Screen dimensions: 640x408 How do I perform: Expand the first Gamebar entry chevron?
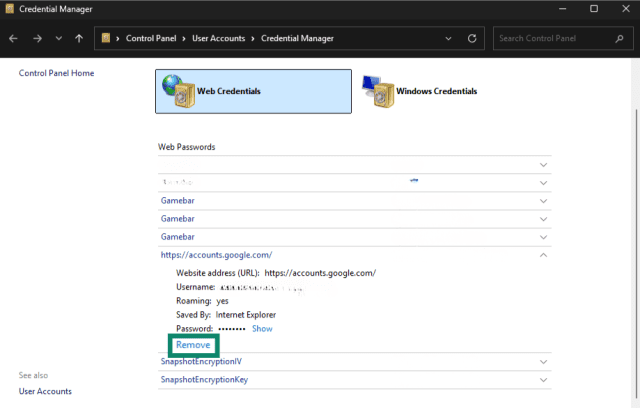(543, 201)
